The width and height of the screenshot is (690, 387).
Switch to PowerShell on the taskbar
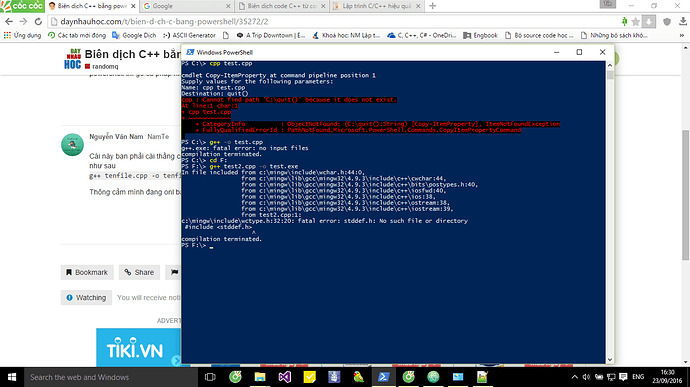pyautogui.click(x=384, y=377)
